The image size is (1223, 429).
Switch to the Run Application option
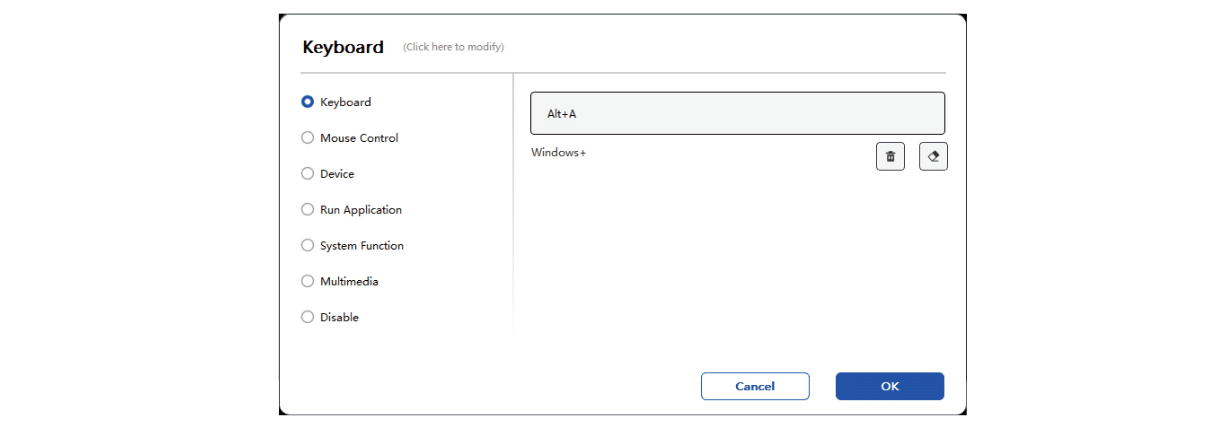click(308, 210)
